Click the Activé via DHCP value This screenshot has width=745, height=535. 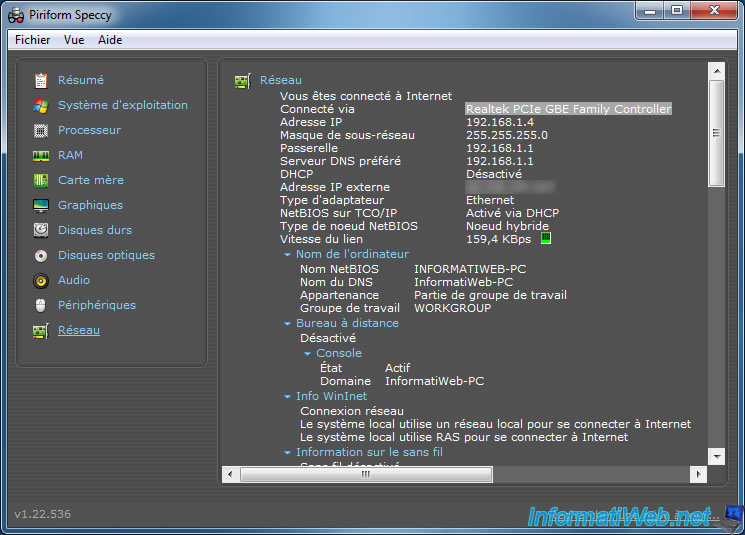(513, 213)
